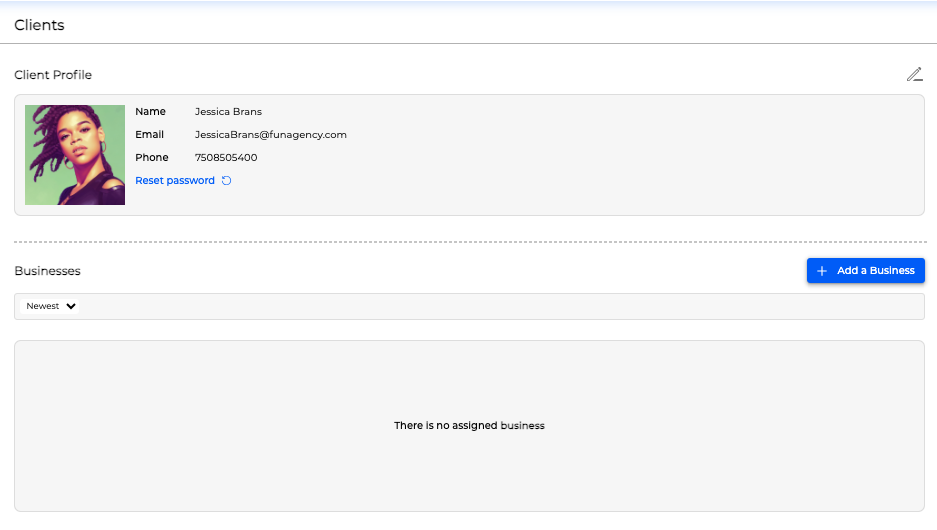The height and width of the screenshot is (530, 937).
Task: Click the chevron arrow next to Newest
Action: tap(71, 306)
